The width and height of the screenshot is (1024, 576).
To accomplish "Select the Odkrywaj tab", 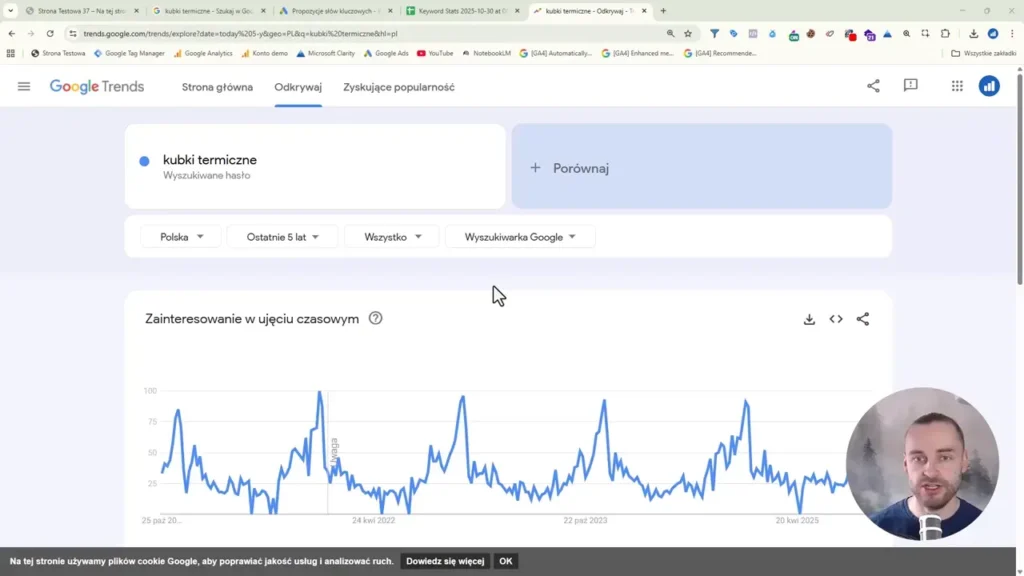I will (x=298, y=87).
